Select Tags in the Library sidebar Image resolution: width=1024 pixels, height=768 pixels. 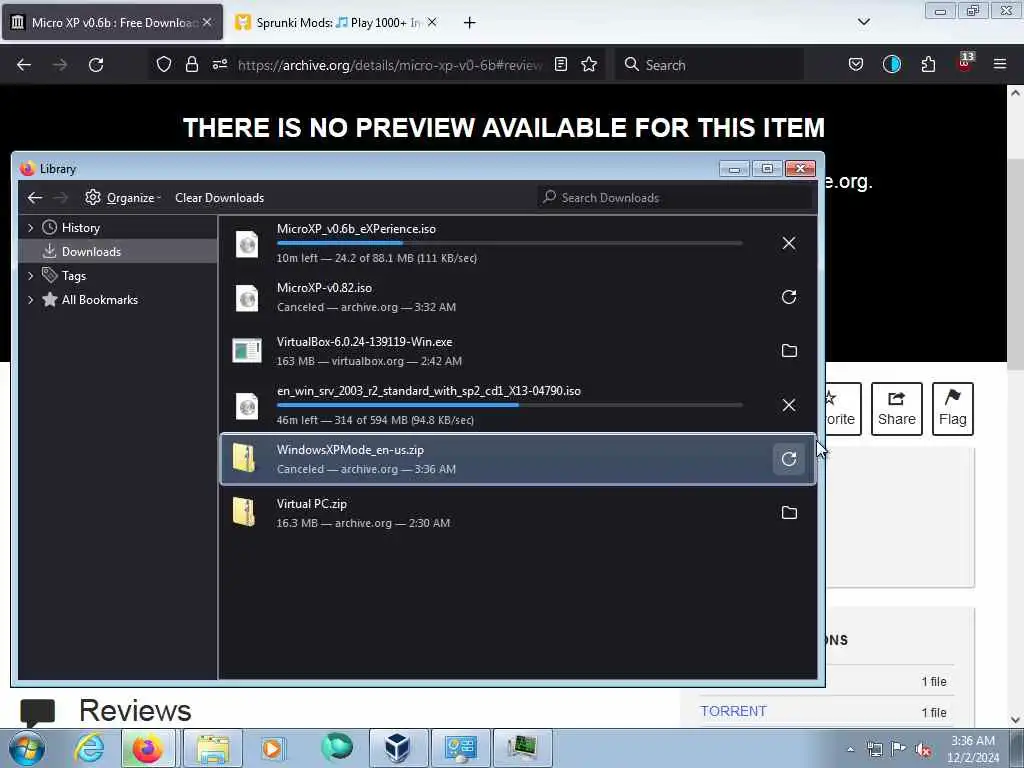74,276
